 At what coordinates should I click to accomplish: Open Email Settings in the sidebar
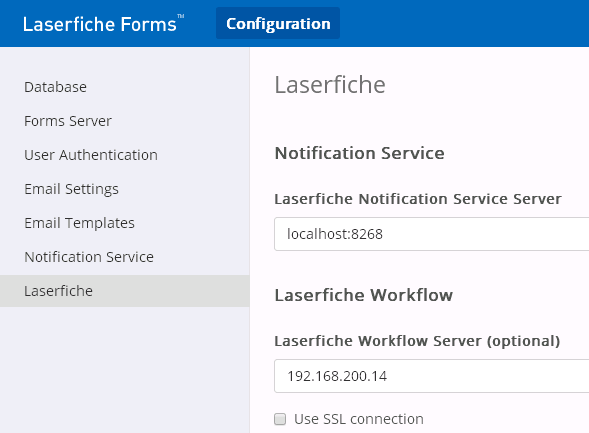[71, 189]
